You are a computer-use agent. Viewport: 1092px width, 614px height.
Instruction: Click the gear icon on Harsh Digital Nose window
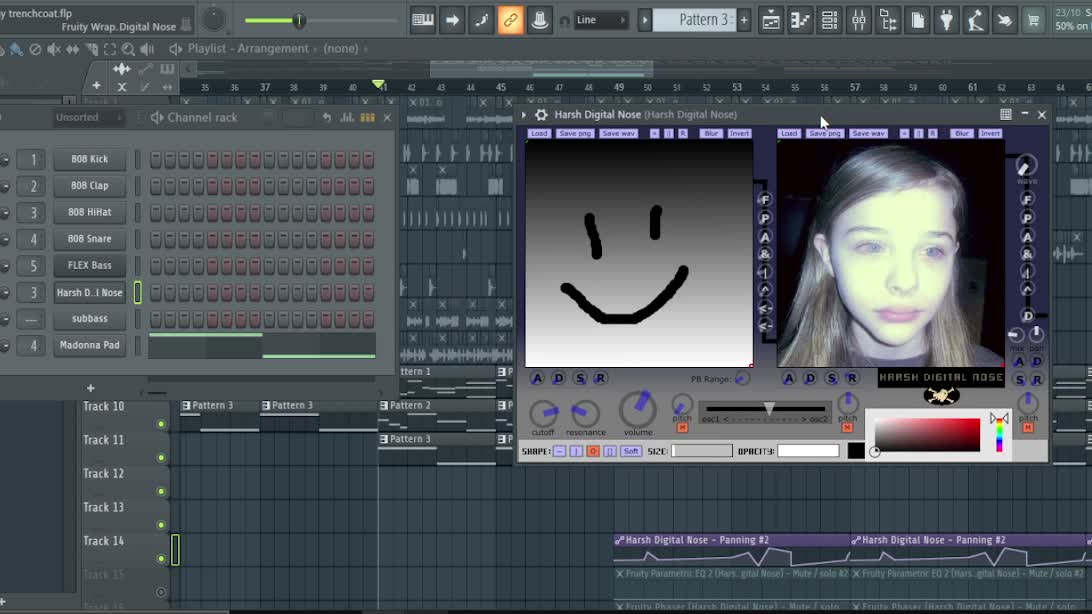[541, 114]
